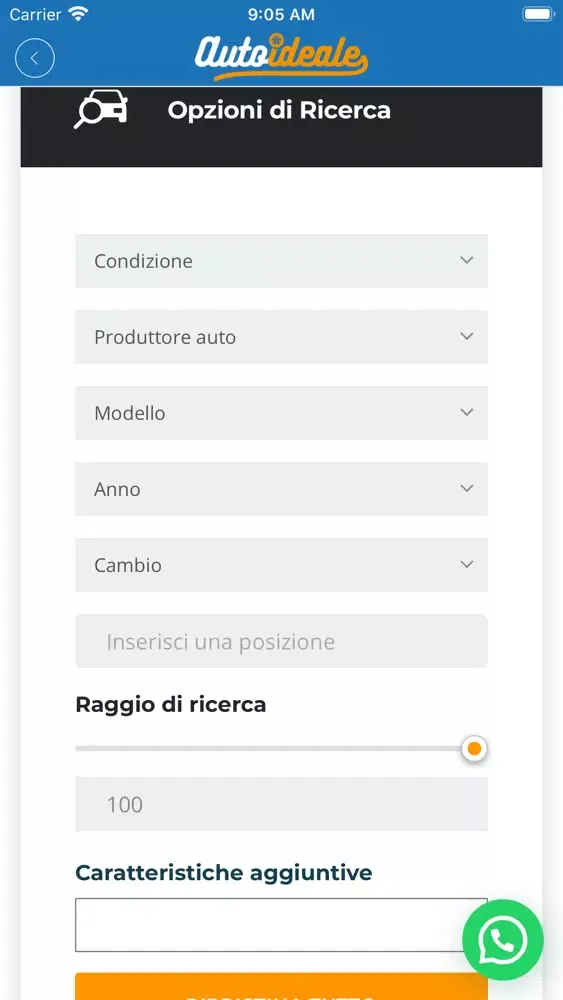Screen dimensions: 563x1000
Task: Choose a Modello from dropdown
Action: point(281,413)
